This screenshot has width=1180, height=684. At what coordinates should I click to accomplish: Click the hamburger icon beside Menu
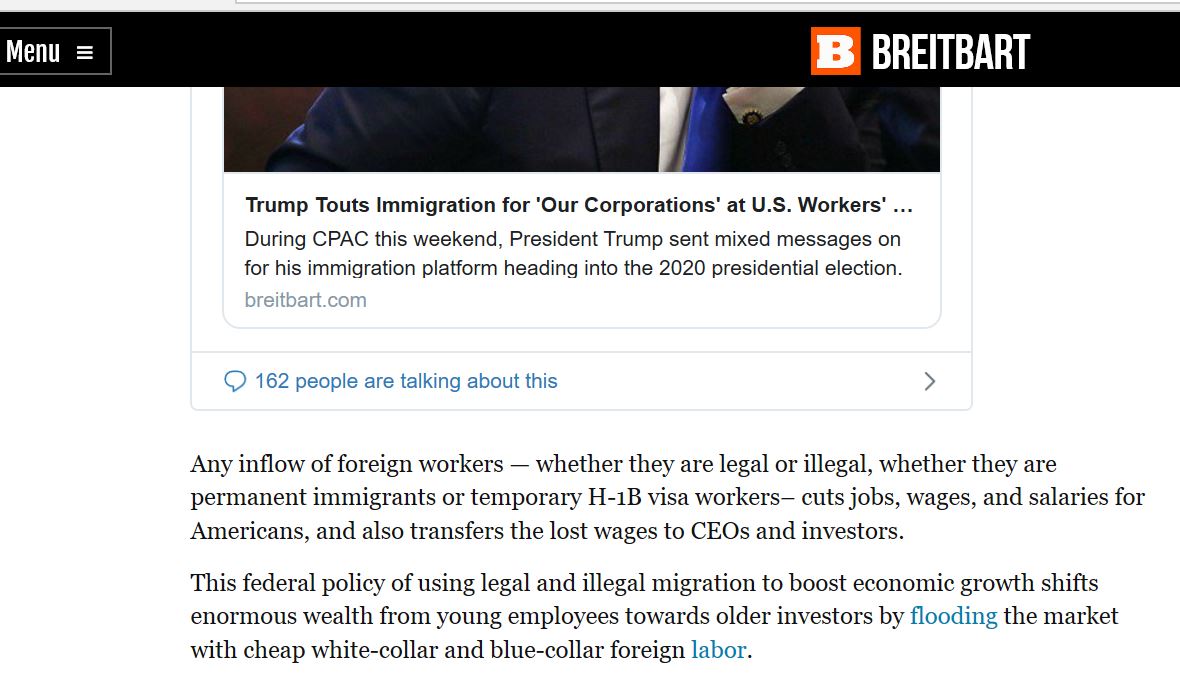tap(85, 52)
